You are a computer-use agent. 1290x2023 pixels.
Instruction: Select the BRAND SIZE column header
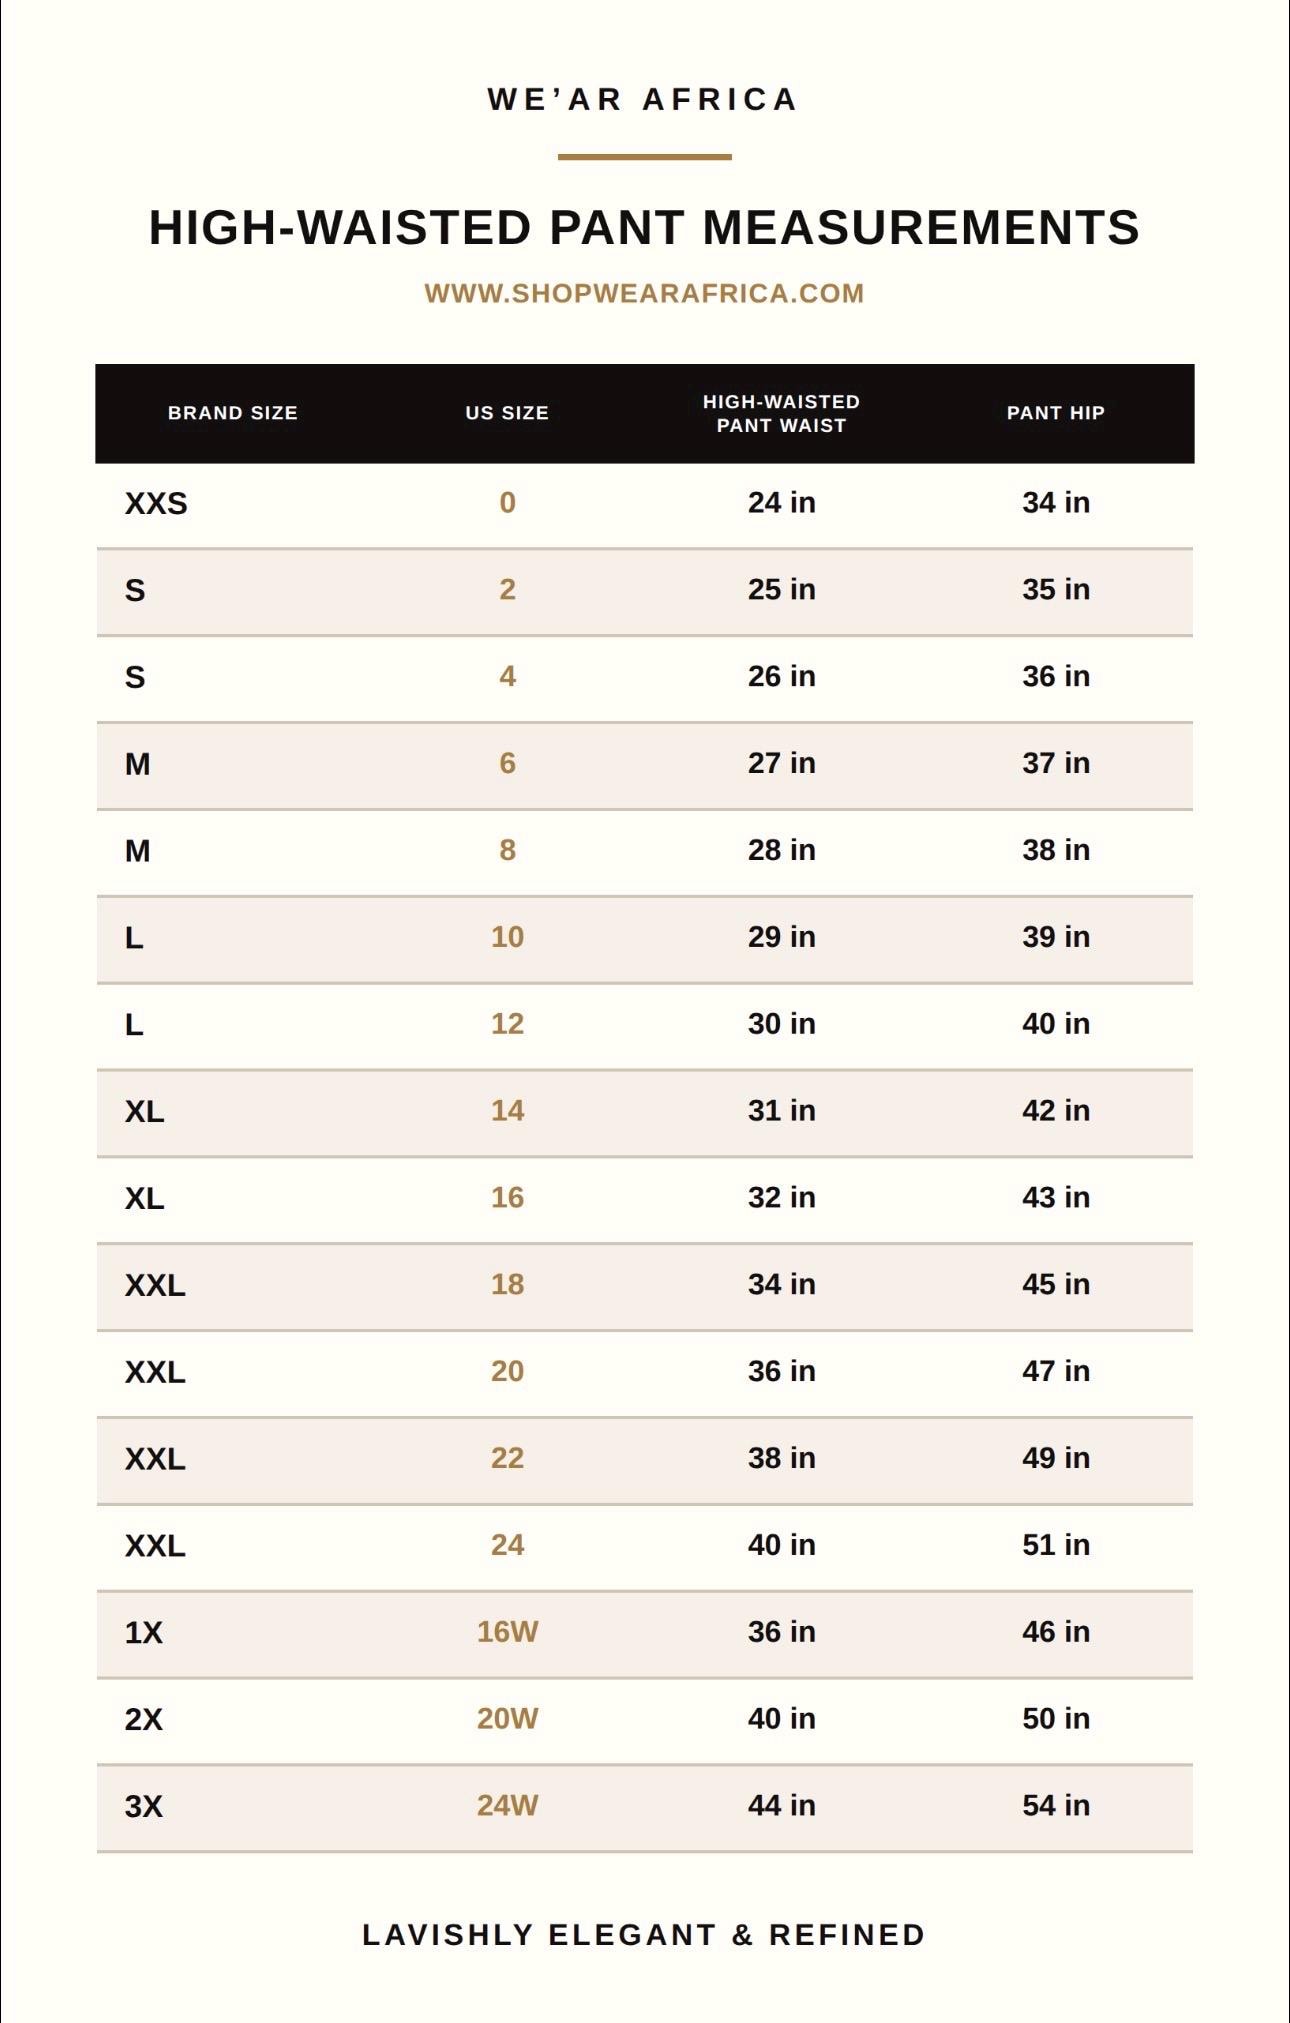(233, 413)
